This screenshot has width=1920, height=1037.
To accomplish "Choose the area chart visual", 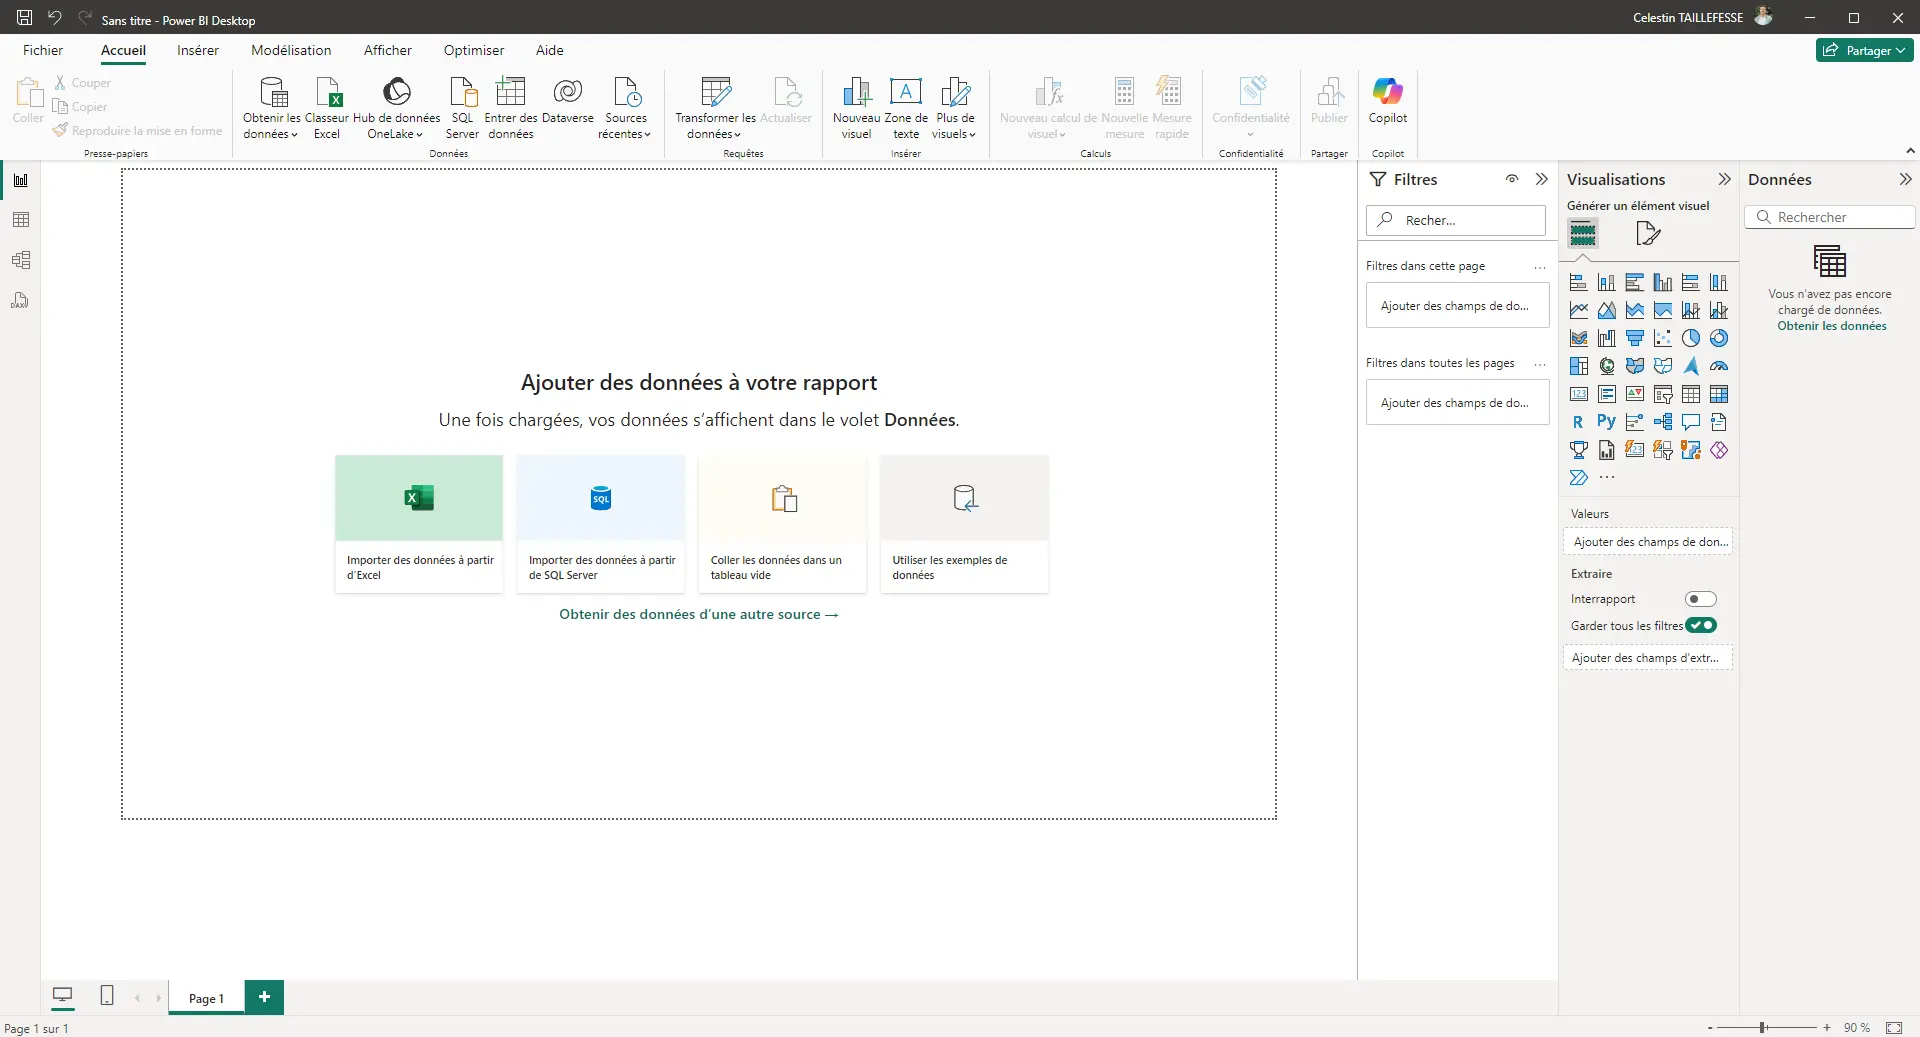I will click(x=1606, y=311).
